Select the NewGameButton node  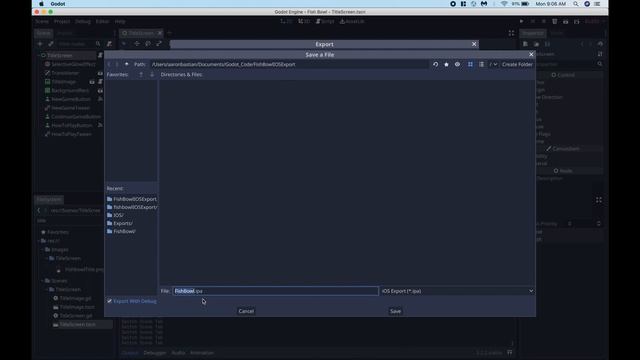coord(71,99)
